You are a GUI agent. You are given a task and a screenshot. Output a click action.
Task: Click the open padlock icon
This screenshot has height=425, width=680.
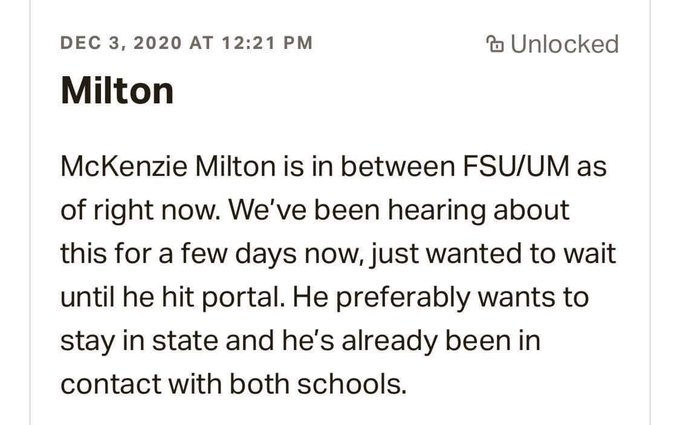pyautogui.click(x=495, y=43)
